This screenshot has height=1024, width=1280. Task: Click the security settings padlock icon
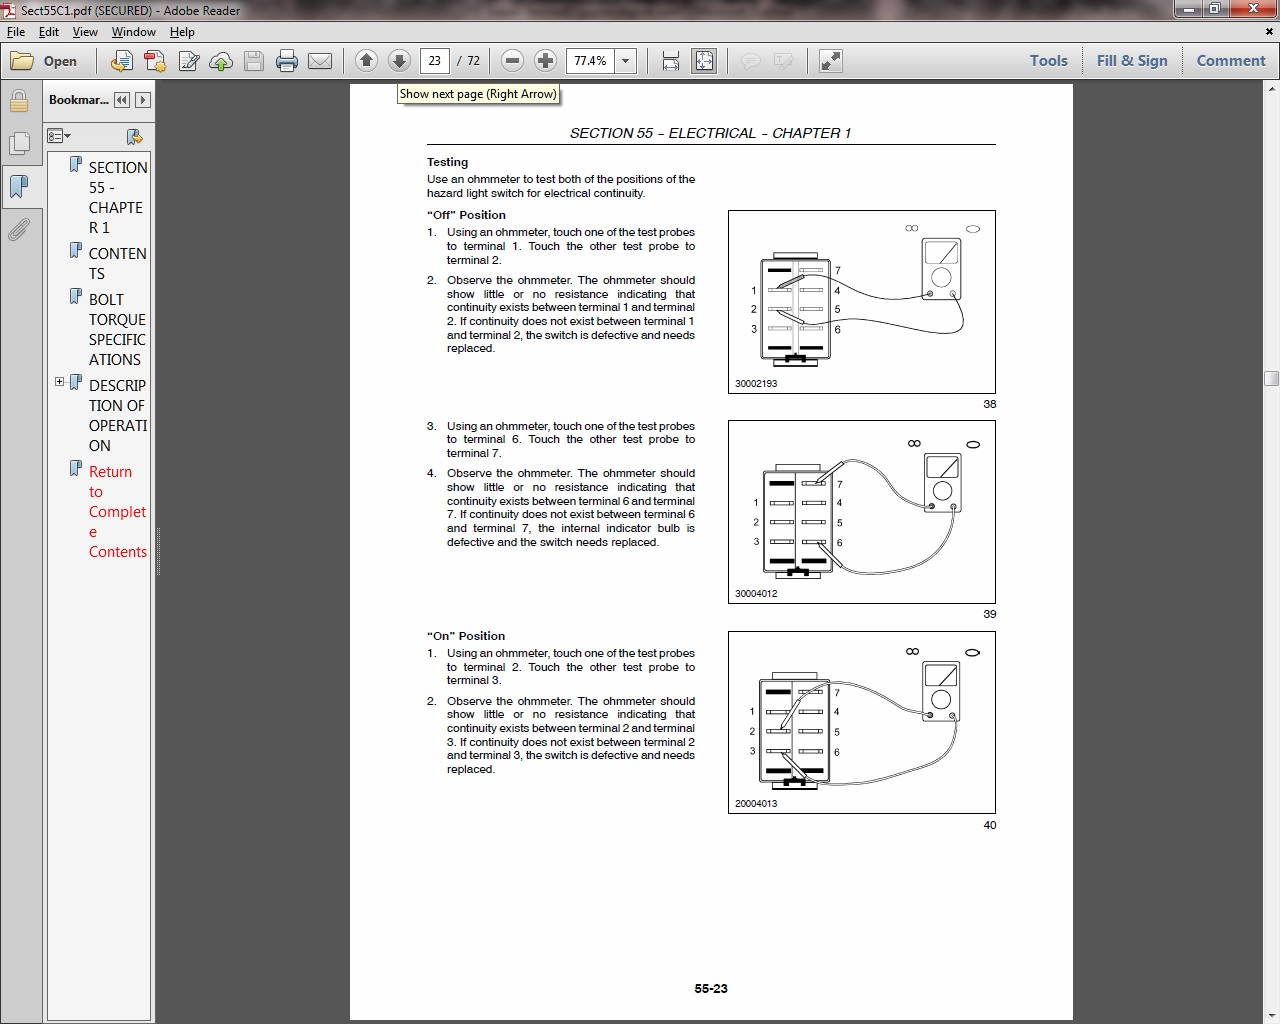[18, 101]
